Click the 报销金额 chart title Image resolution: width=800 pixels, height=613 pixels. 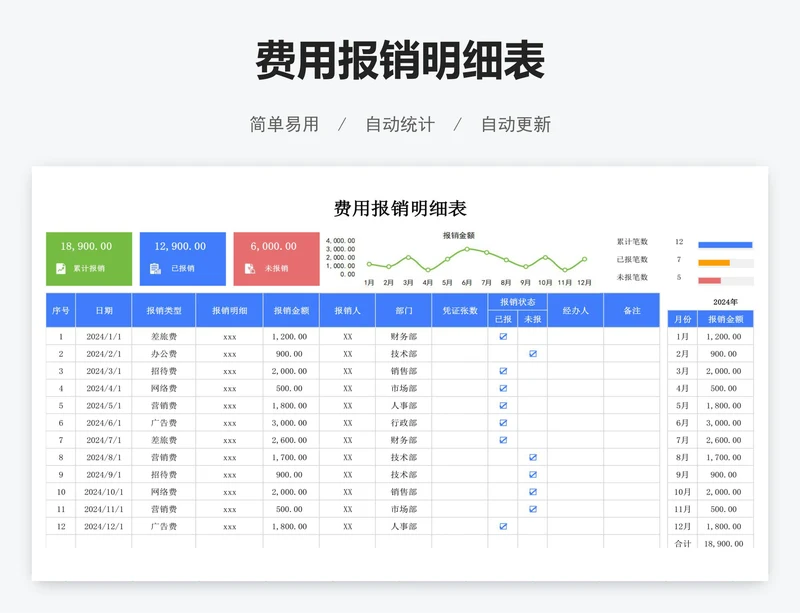click(x=459, y=235)
